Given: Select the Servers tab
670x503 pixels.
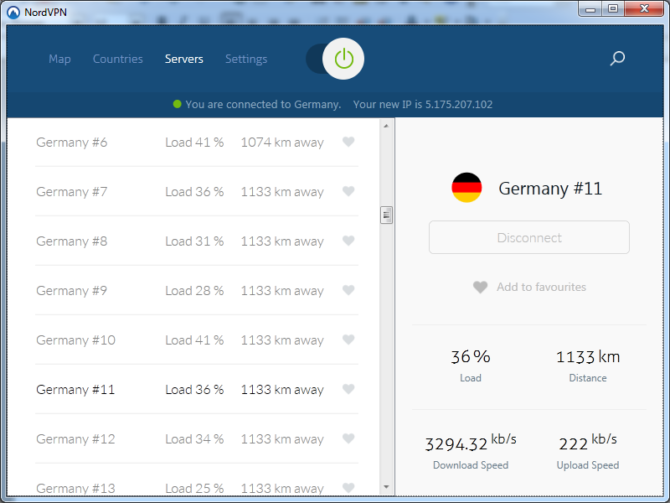Looking at the screenshot, I should pos(184,59).
